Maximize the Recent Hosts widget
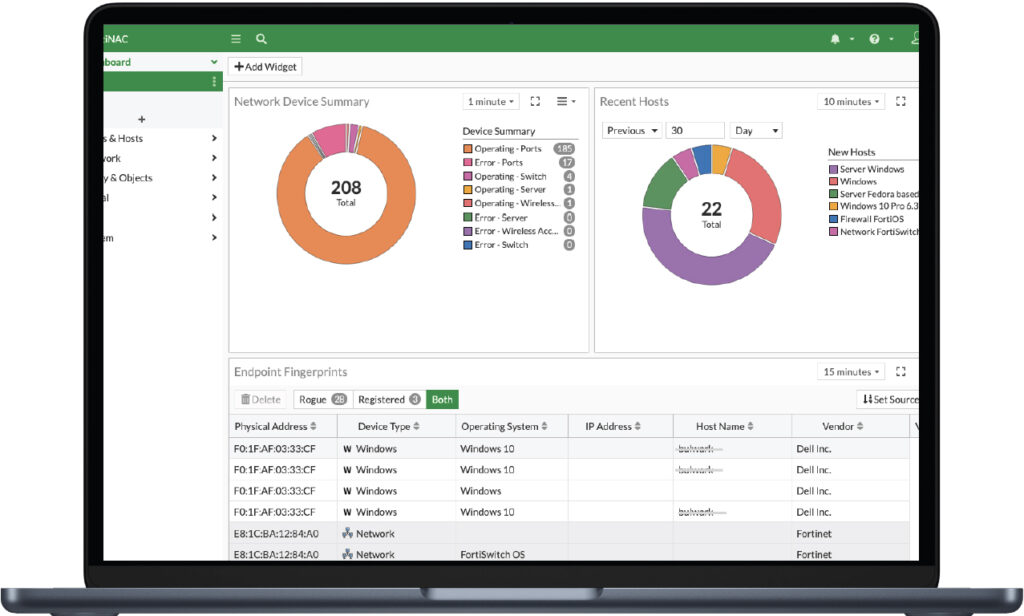The image size is (1024, 616). point(901,101)
